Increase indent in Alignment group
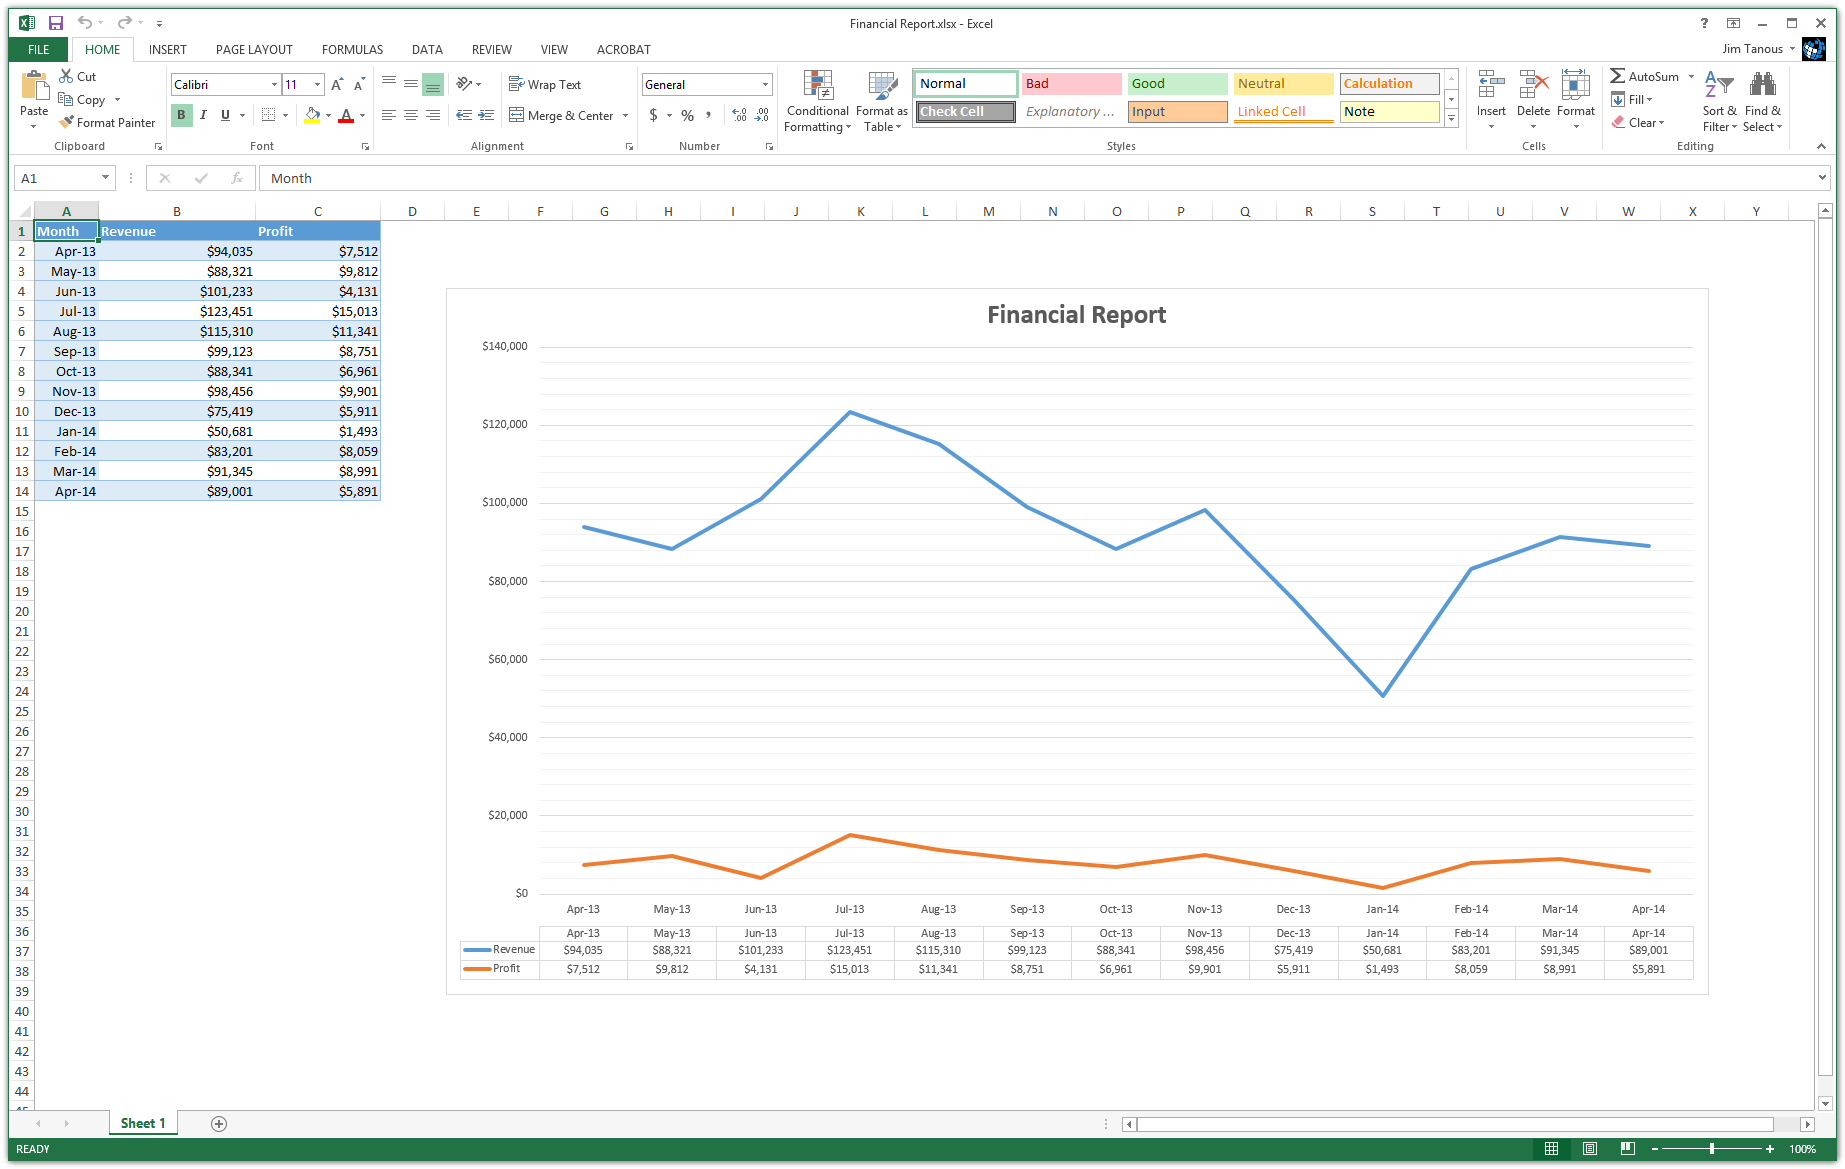1845x1169 pixels. [x=486, y=115]
